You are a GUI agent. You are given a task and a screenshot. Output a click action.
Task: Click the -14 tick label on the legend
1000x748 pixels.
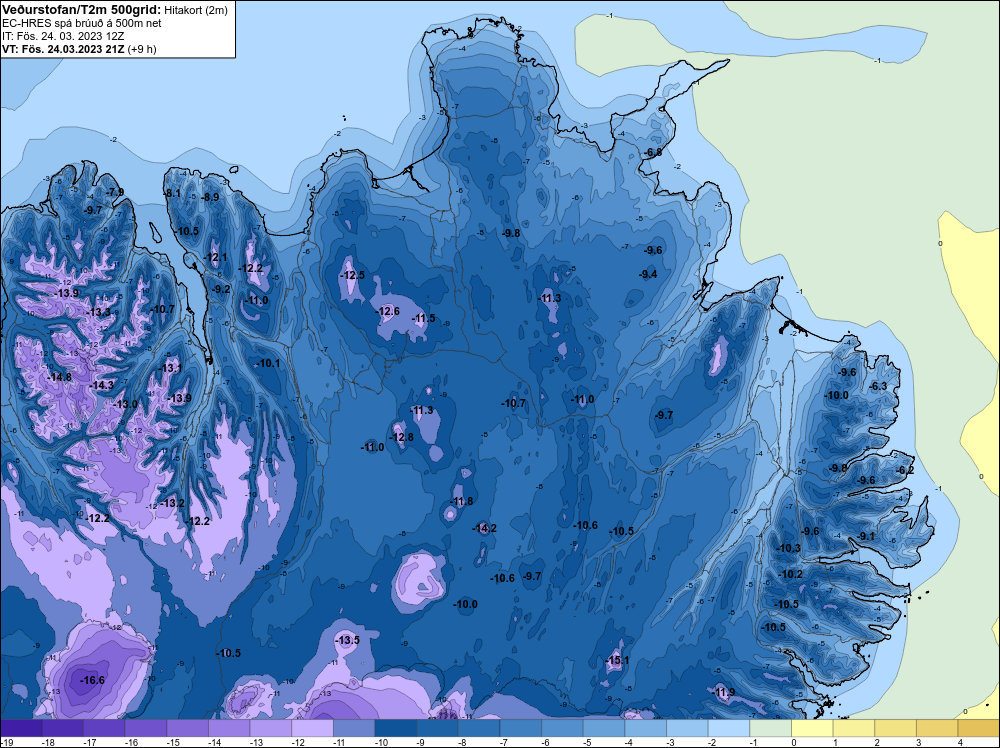click(x=213, y=742)
